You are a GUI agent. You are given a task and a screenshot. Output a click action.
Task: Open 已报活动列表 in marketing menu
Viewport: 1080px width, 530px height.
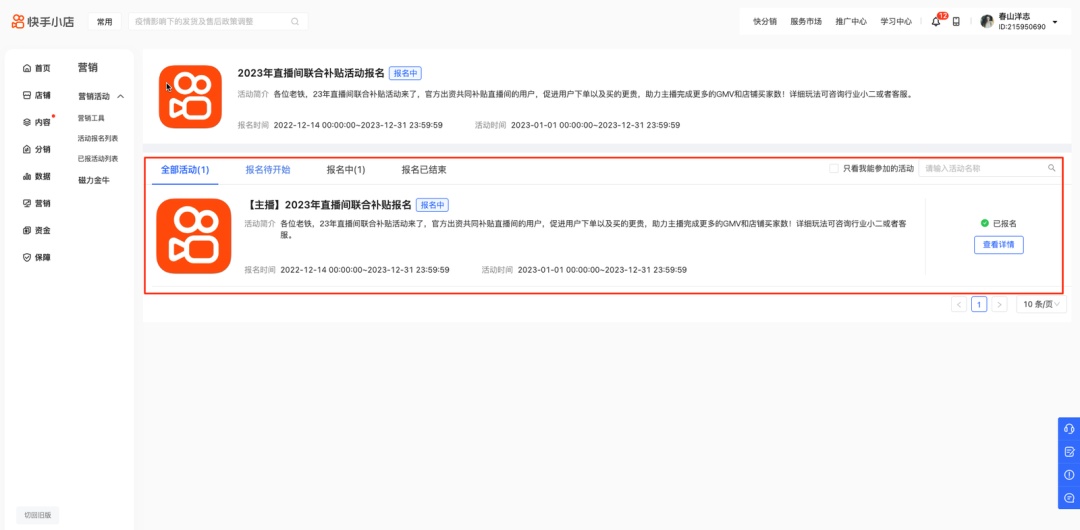click(98, 158)
